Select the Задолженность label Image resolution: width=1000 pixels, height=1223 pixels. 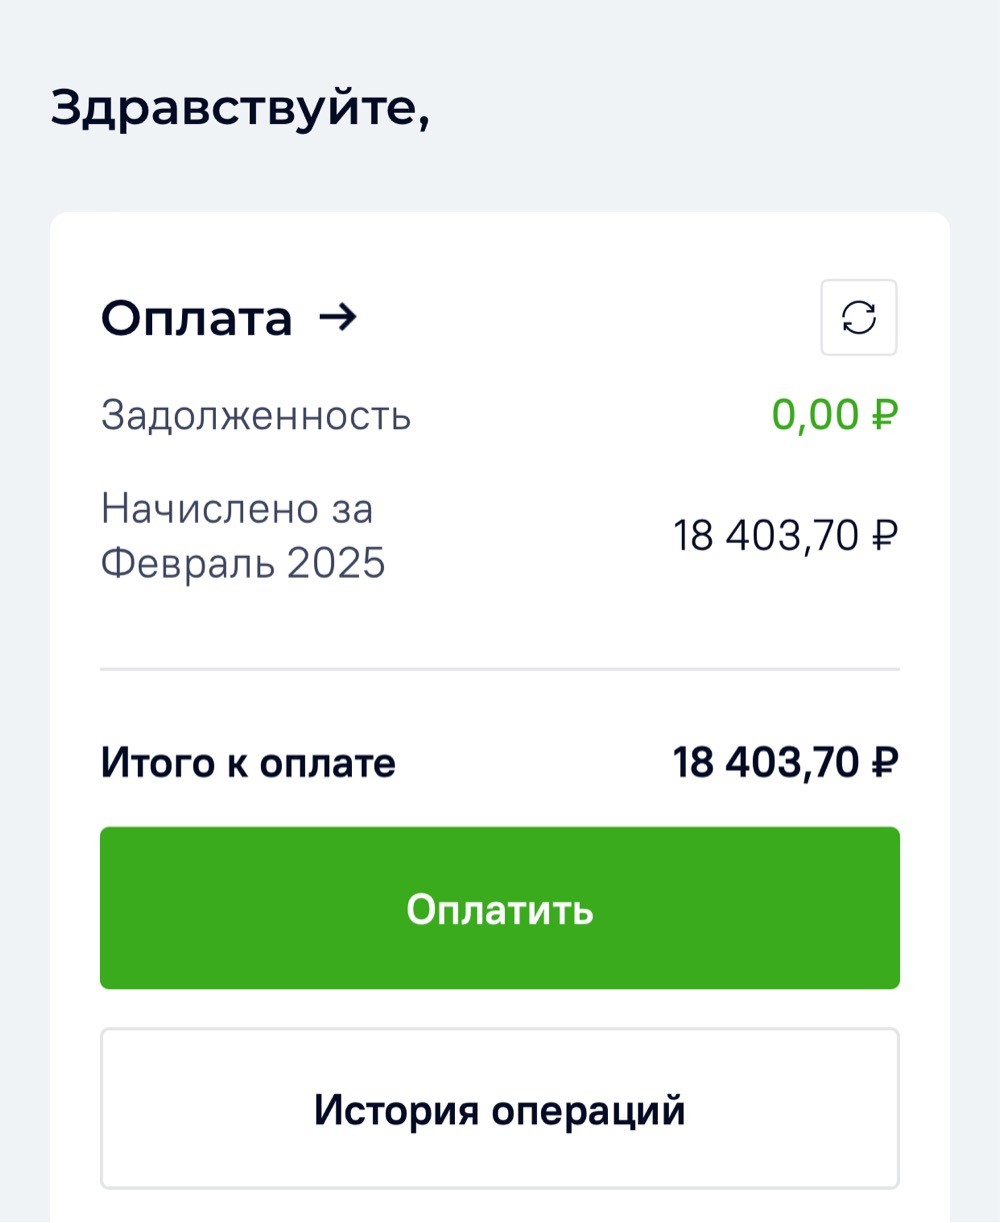point(256,415)
